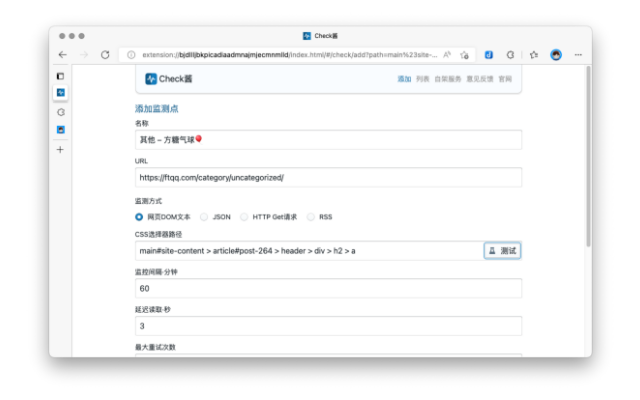The width and height of the screenshot is (640, 400).
Task: Click the 最大重试次数 label
Action: point(155,347)
